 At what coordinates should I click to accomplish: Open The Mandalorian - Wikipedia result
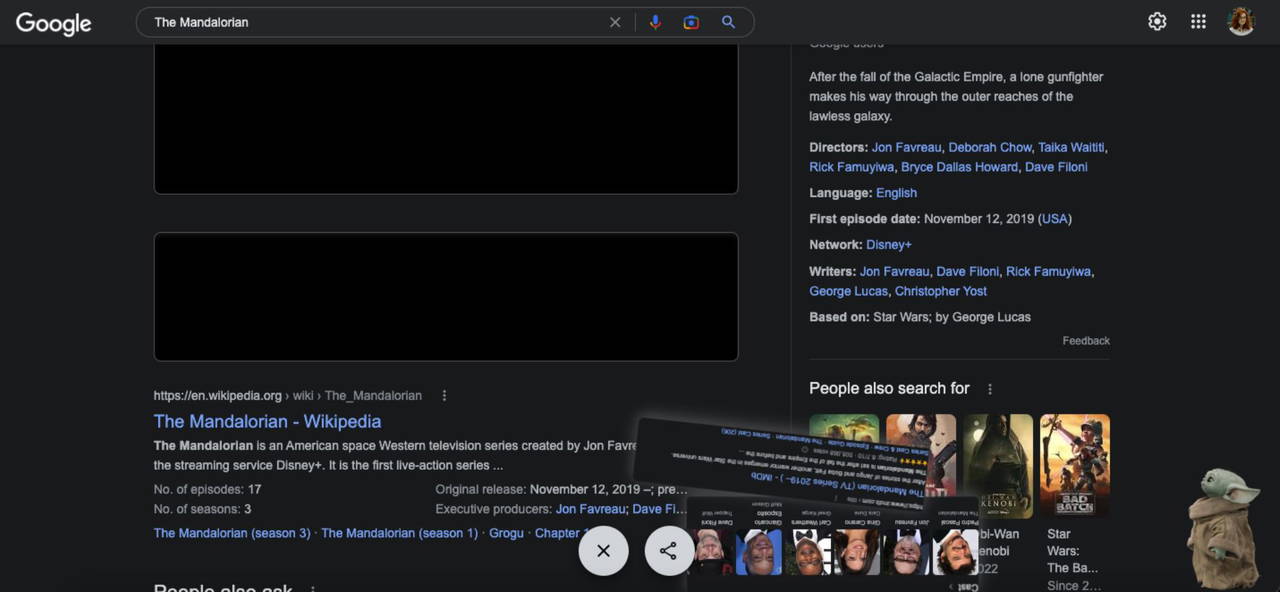pyautogui.click(x=267, y=422)
